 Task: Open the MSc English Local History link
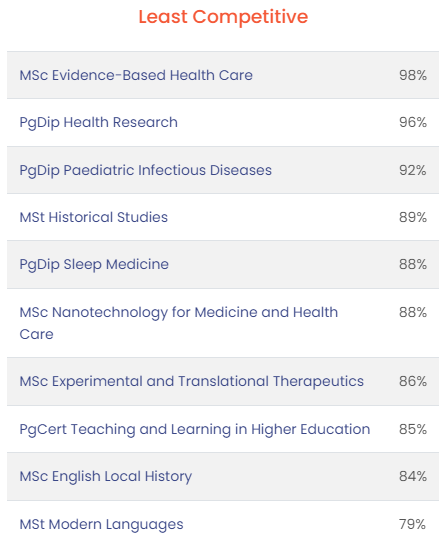click(x=105, y=477)
